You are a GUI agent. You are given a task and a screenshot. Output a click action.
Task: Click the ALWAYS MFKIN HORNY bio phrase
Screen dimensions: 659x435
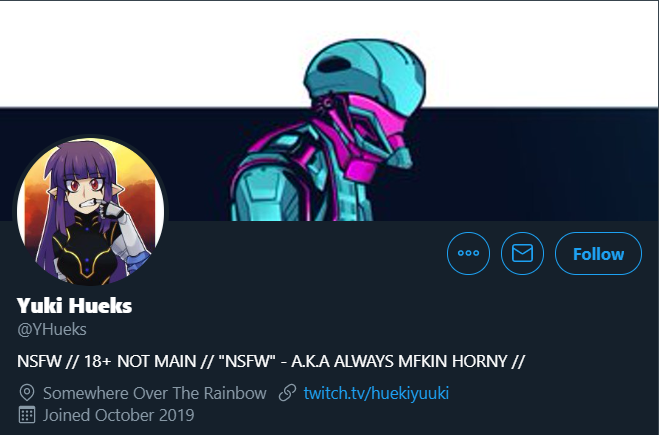tap(420, 361)
